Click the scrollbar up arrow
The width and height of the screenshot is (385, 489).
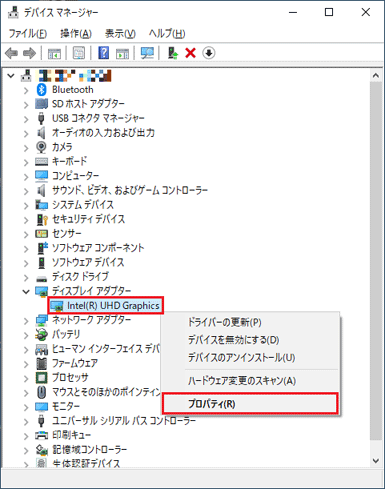click(376, 76)
